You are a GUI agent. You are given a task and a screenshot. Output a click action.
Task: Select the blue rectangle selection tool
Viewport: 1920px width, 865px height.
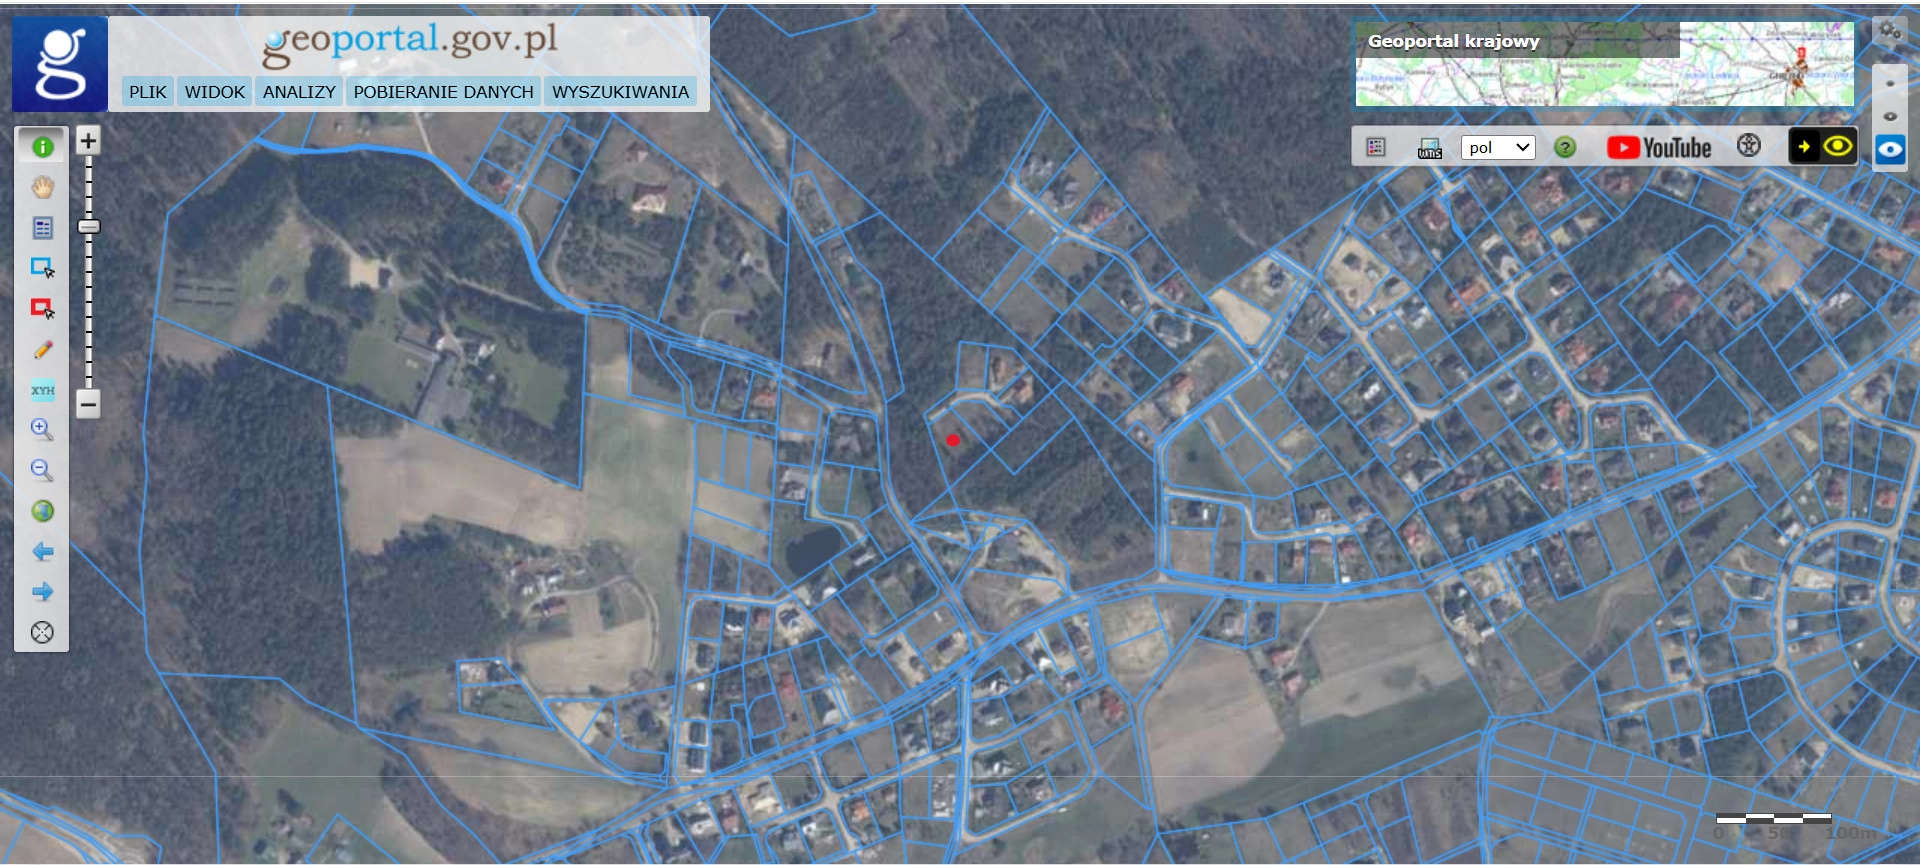click(42, 268)
